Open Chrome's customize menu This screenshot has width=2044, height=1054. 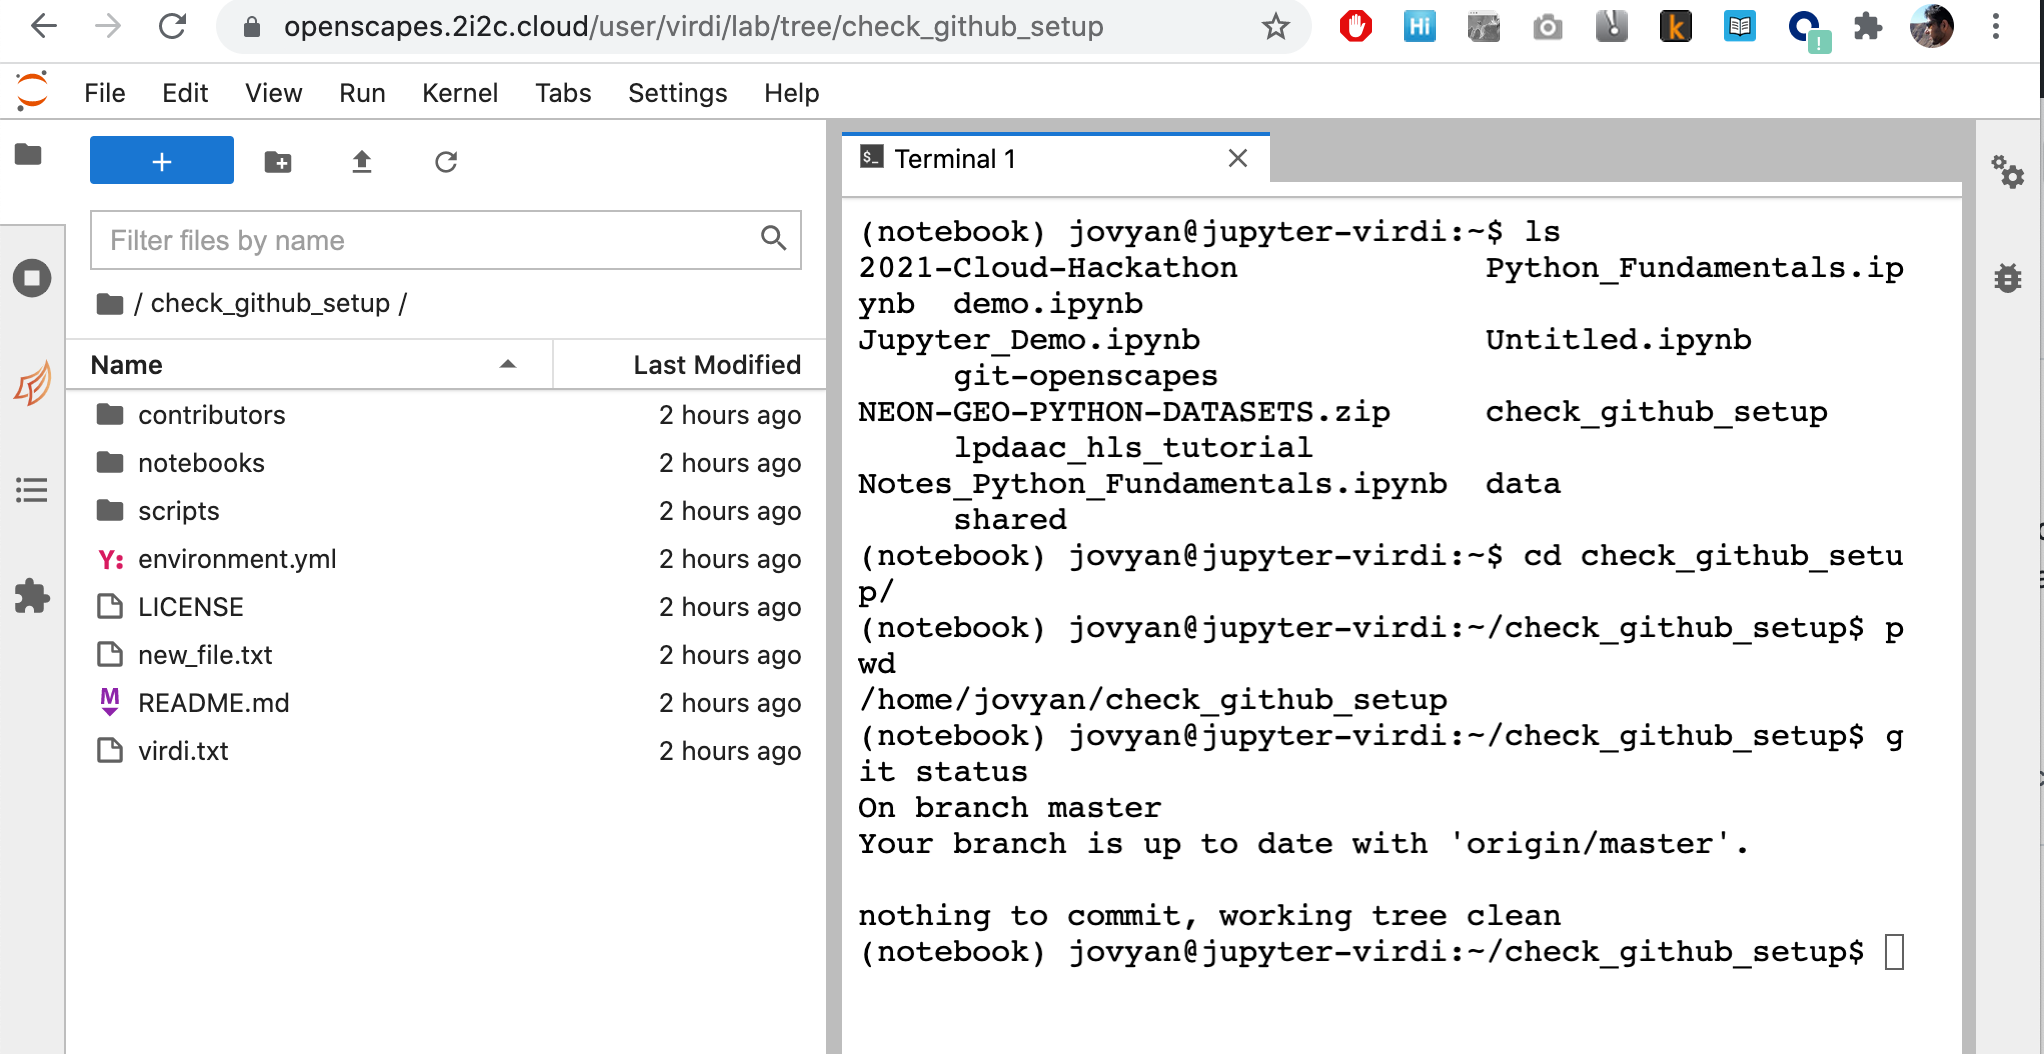coord(1996,27)
